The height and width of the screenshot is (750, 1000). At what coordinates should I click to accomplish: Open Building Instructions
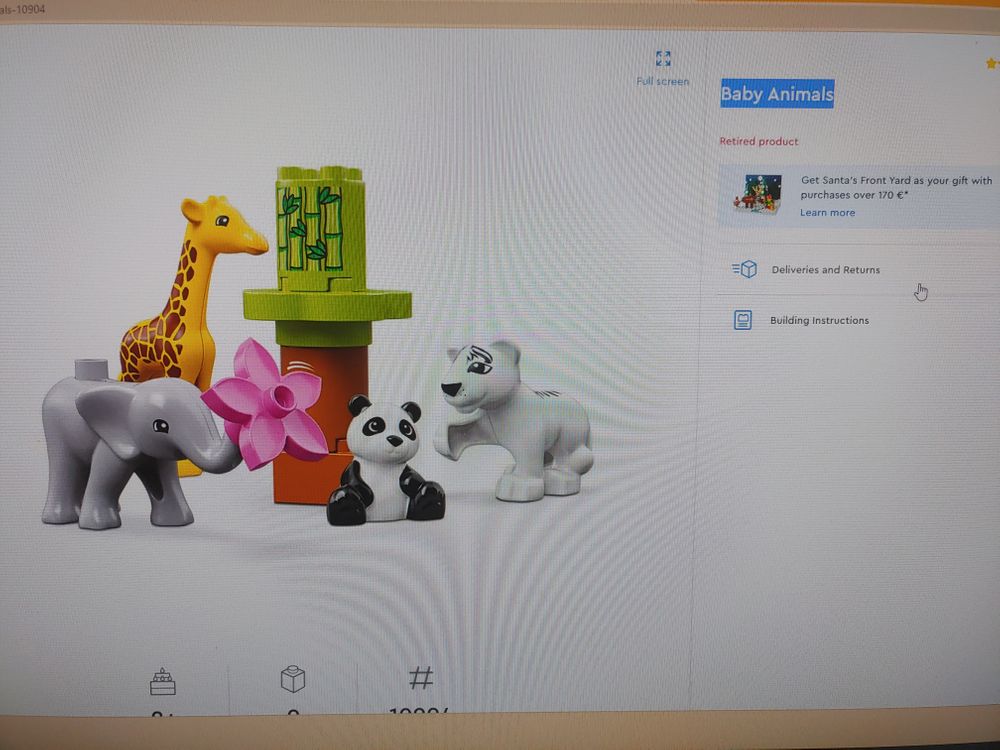[x=819, y=321]
